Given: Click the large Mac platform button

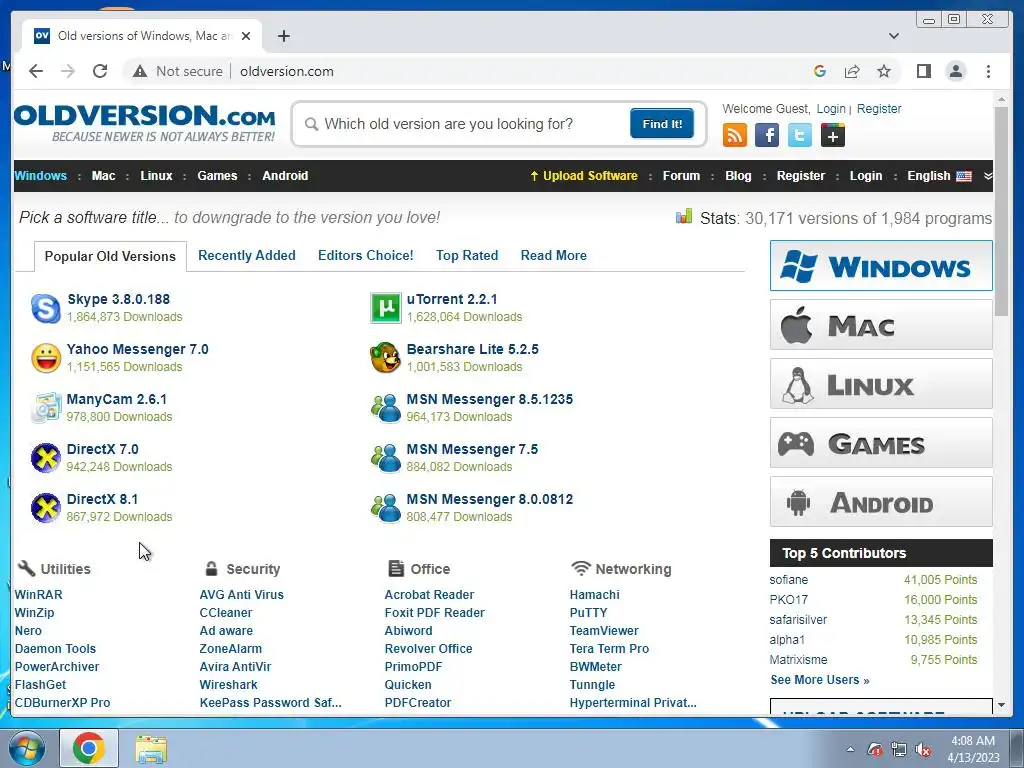Looking at the screenshot, I should pyautogui.click(x=881, y=325).
